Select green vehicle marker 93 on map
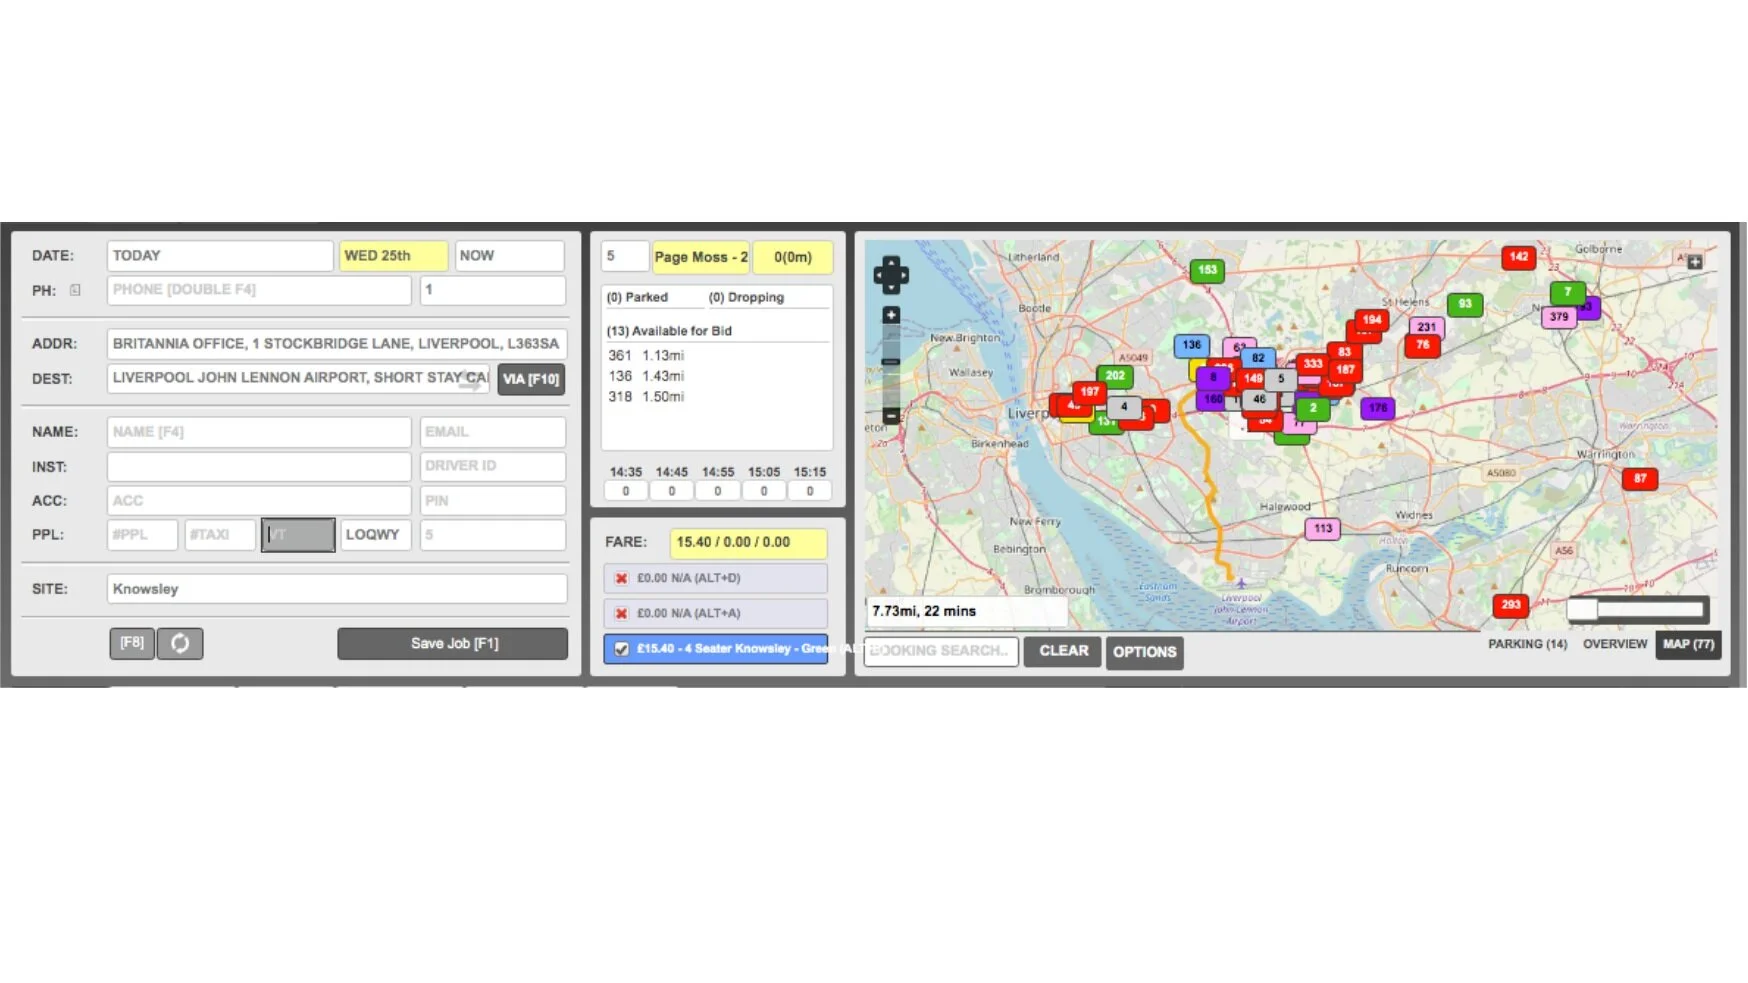1748x983 pixels. click(1465, 304)
